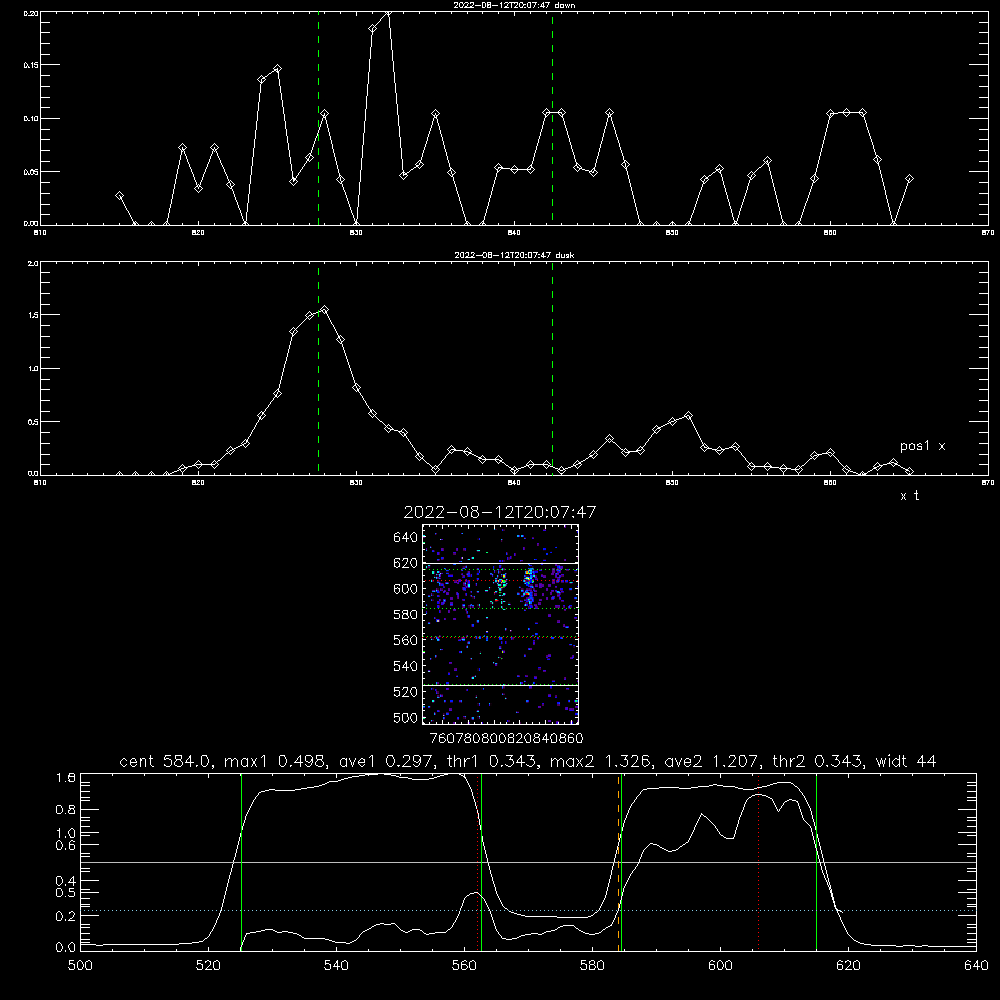Click '580' on the spectrogram y-axis
The image size is (1000, 1000).
pos(406,615)
